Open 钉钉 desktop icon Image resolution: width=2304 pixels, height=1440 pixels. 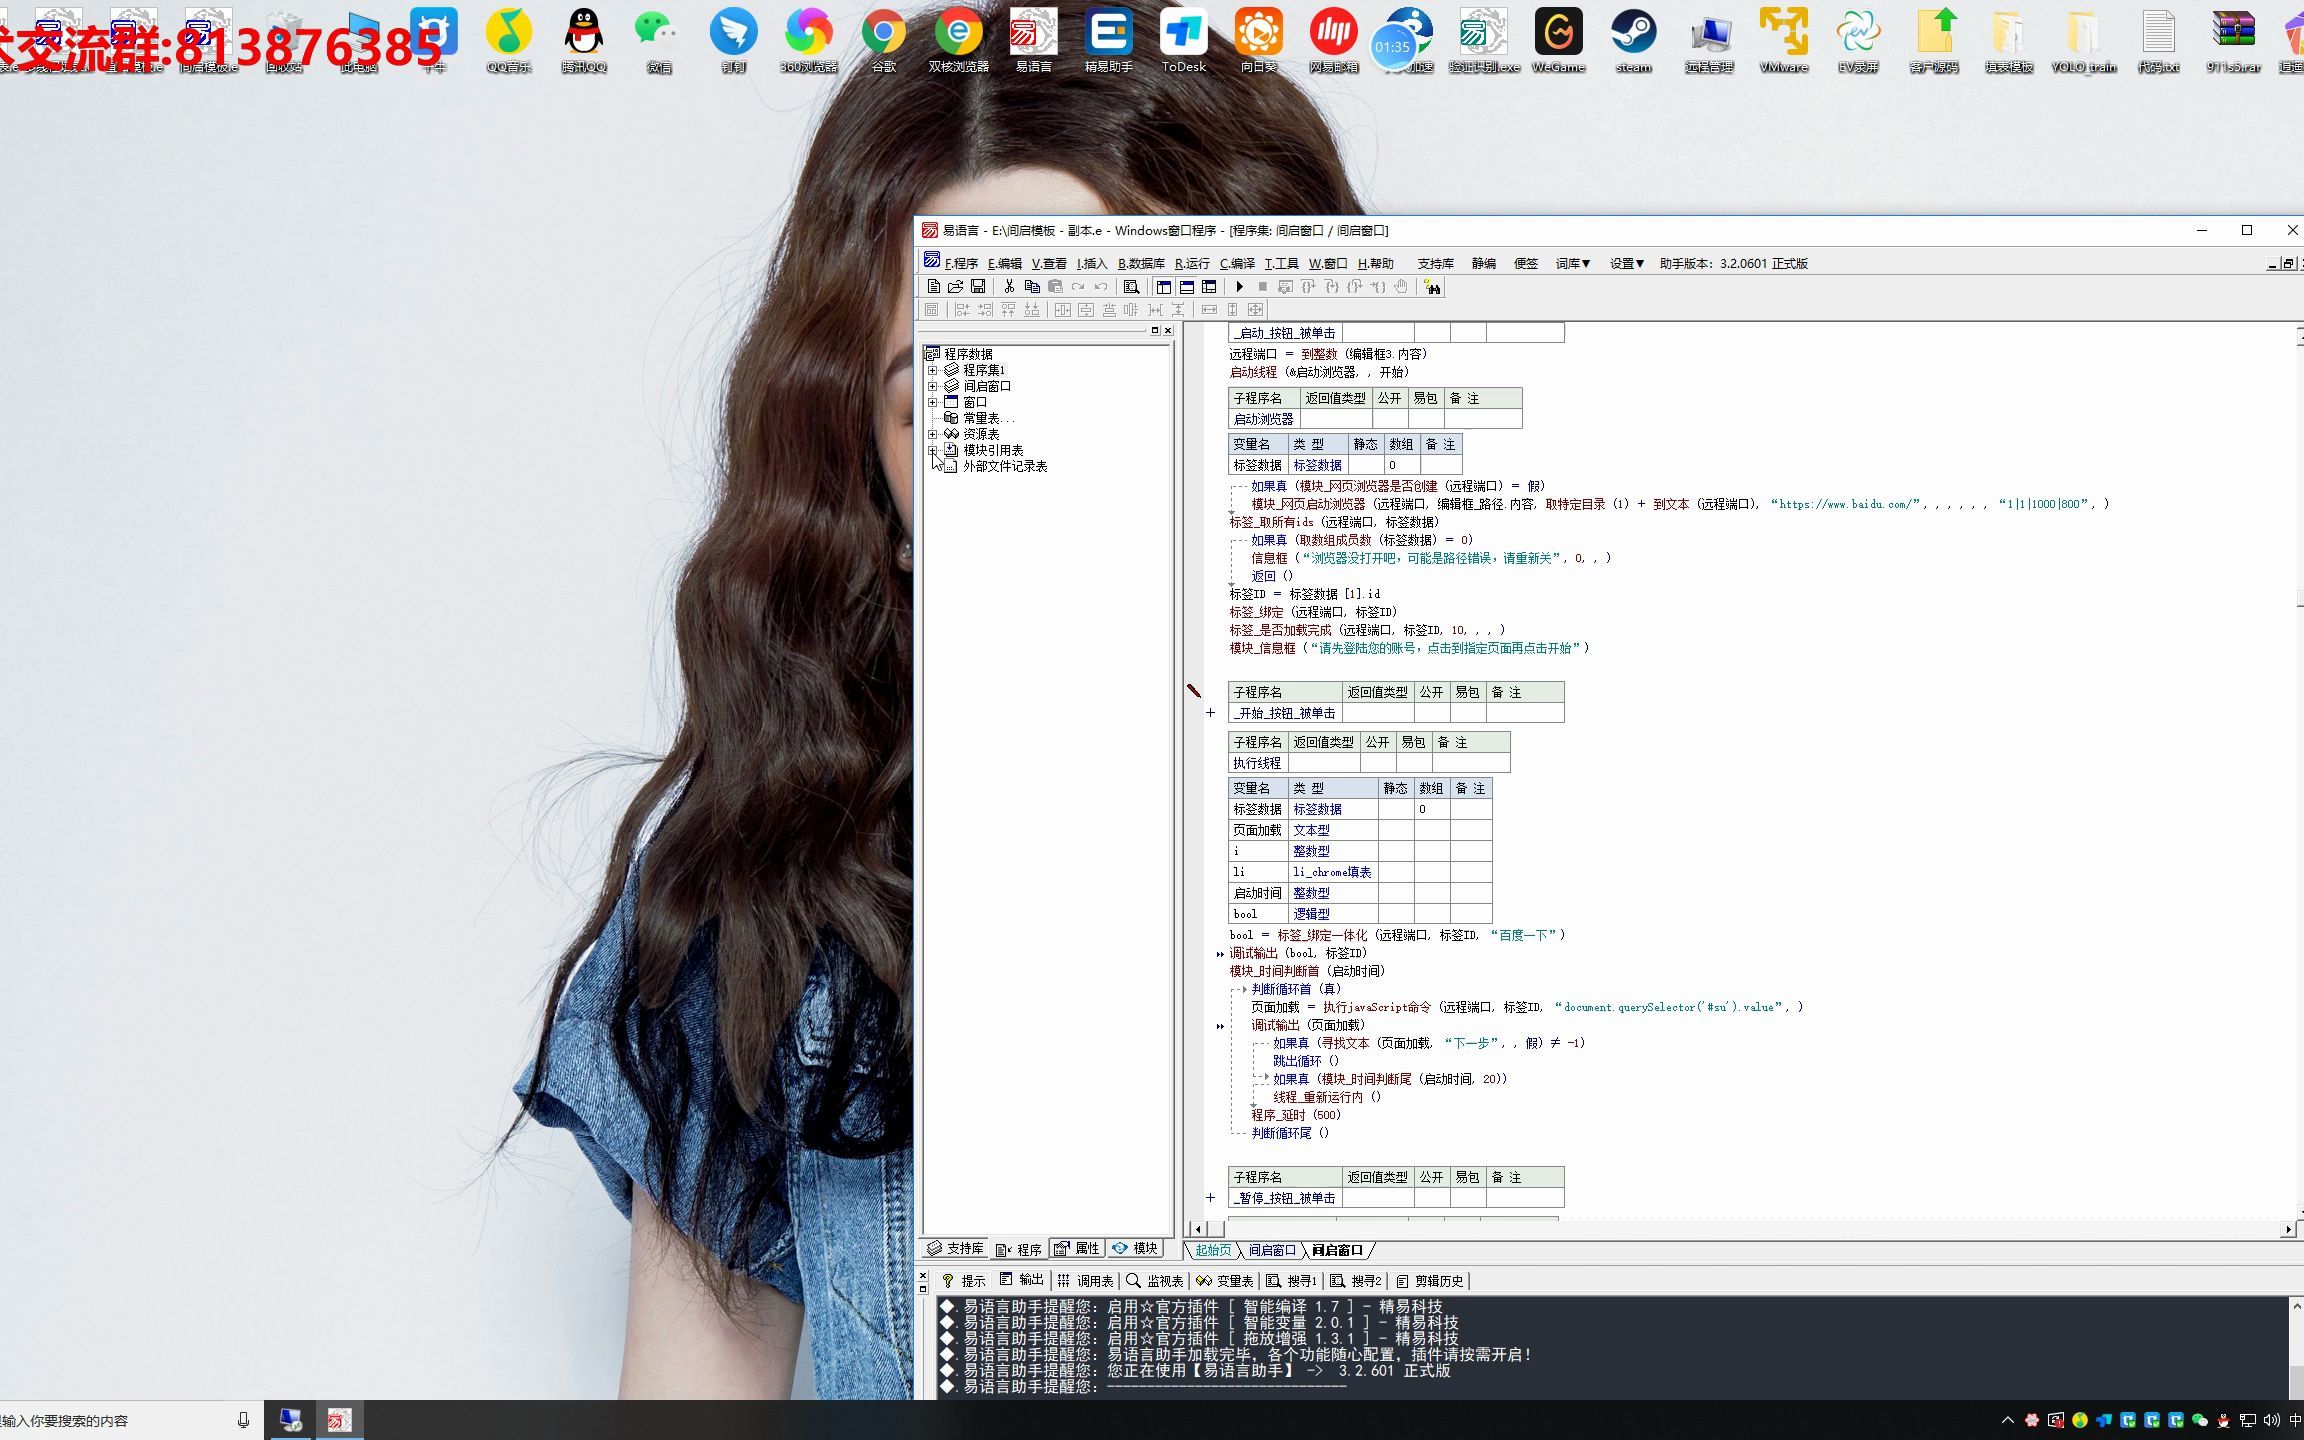pyautogui.click(x=734, y=40)
